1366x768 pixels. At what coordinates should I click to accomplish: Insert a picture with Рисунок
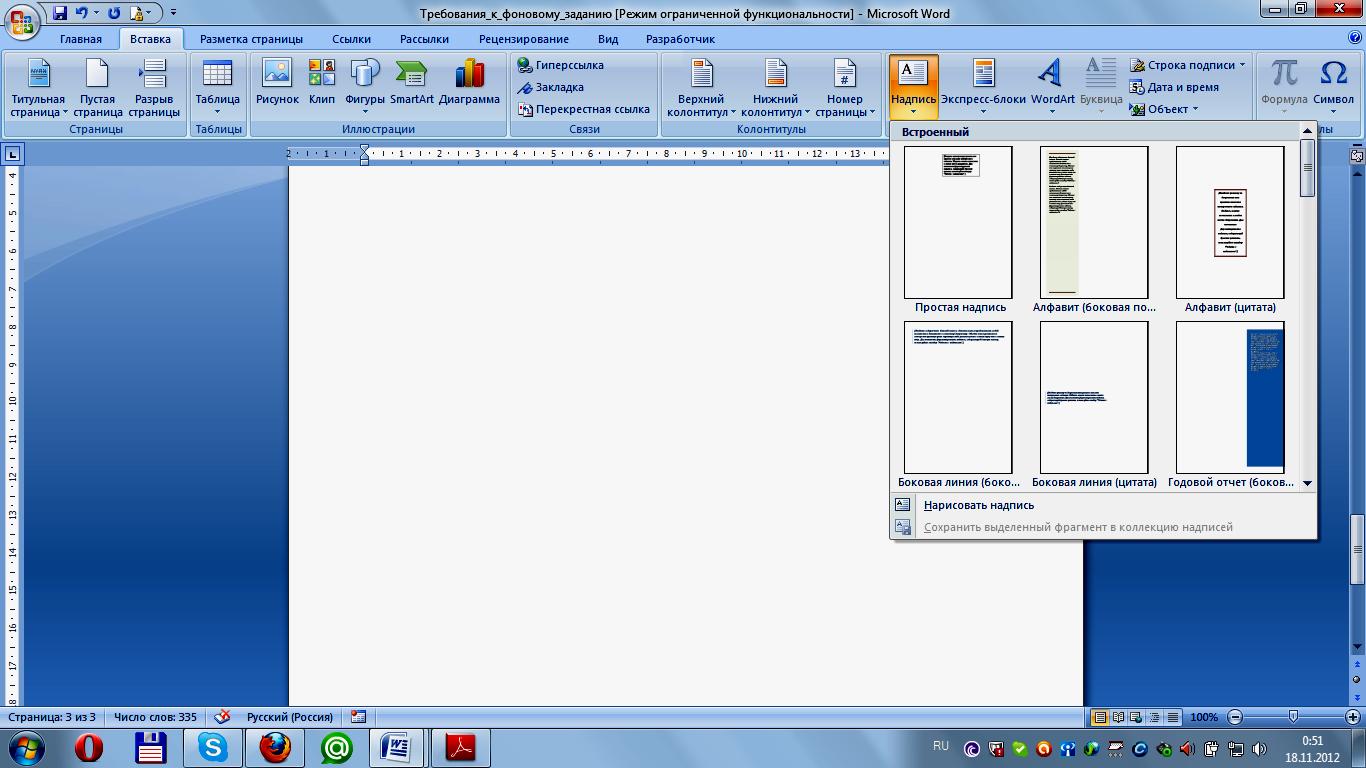coord(277,82)
